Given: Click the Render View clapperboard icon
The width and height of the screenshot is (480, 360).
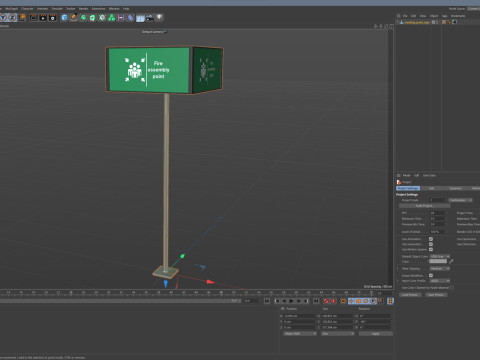Looking at the screenshot, I should tap(34, 18).
